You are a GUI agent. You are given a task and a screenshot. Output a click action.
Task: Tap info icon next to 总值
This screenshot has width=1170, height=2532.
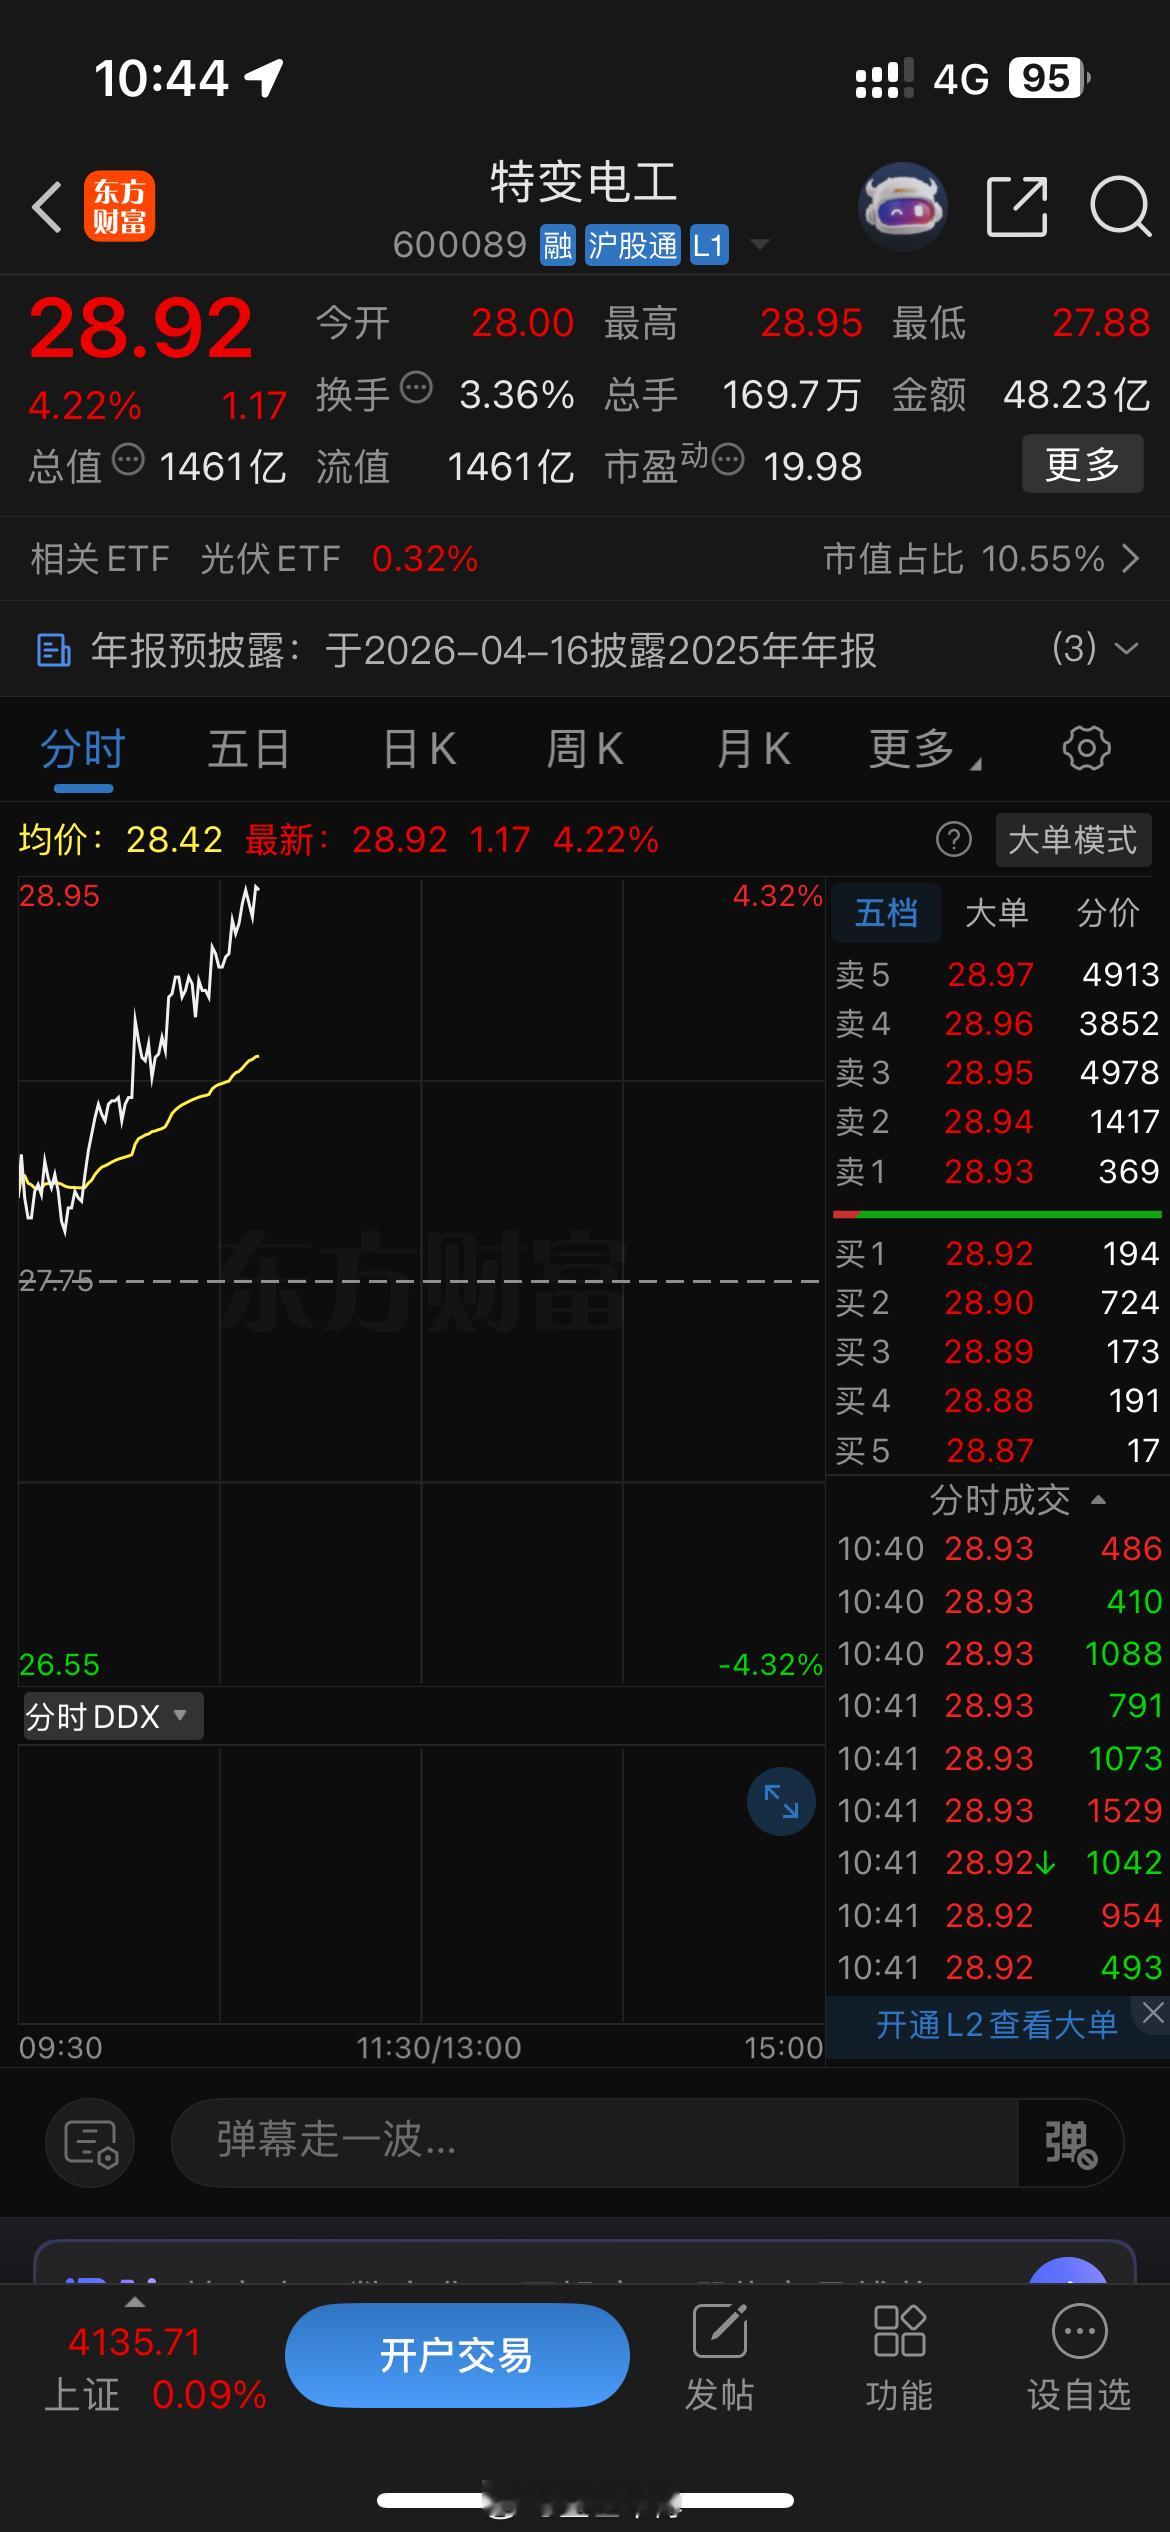pos(128,459)
